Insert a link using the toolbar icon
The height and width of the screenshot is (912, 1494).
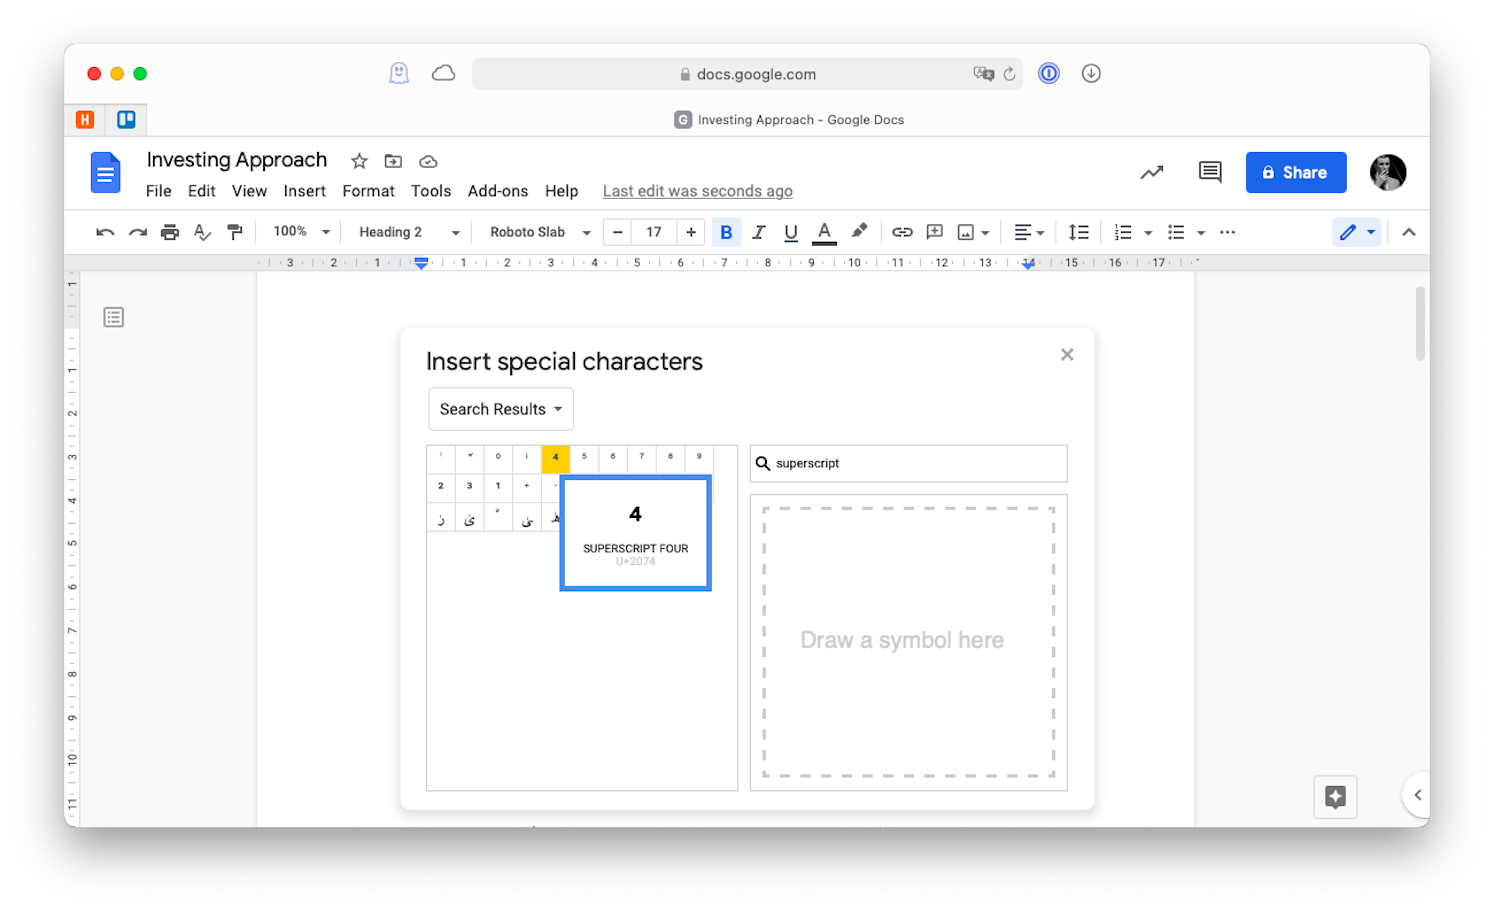(x=901, y=231)
